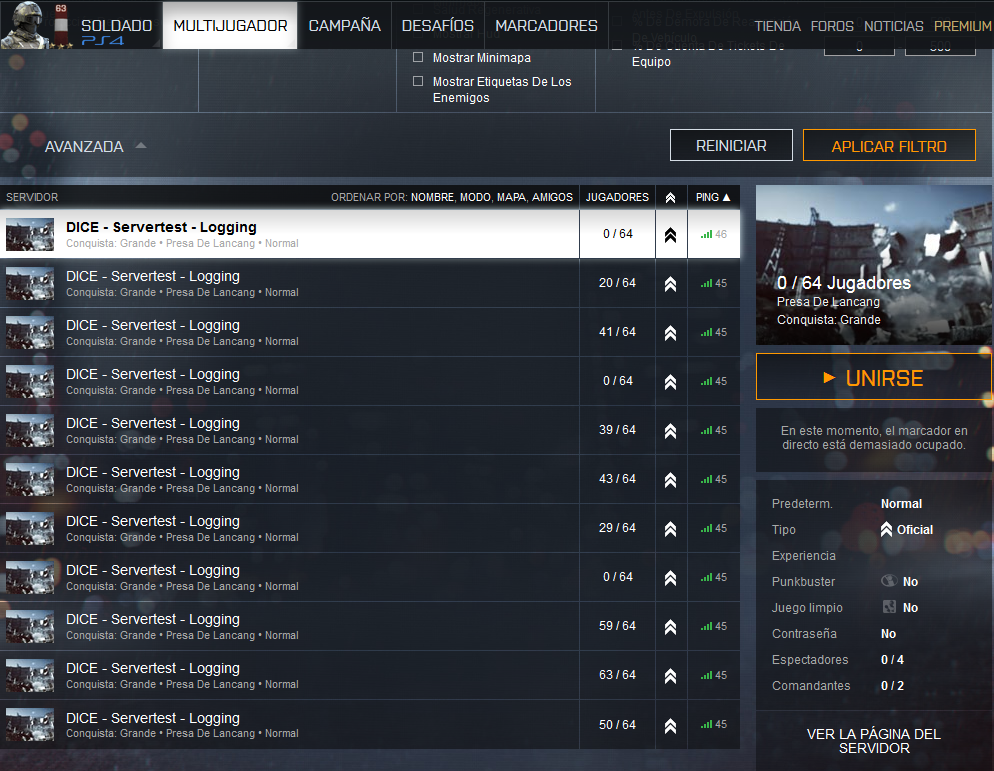This screenshot has height=771, width=994.
Task: Click official server icon for 29 / 64 row
Action: click(x=670, y=529)
